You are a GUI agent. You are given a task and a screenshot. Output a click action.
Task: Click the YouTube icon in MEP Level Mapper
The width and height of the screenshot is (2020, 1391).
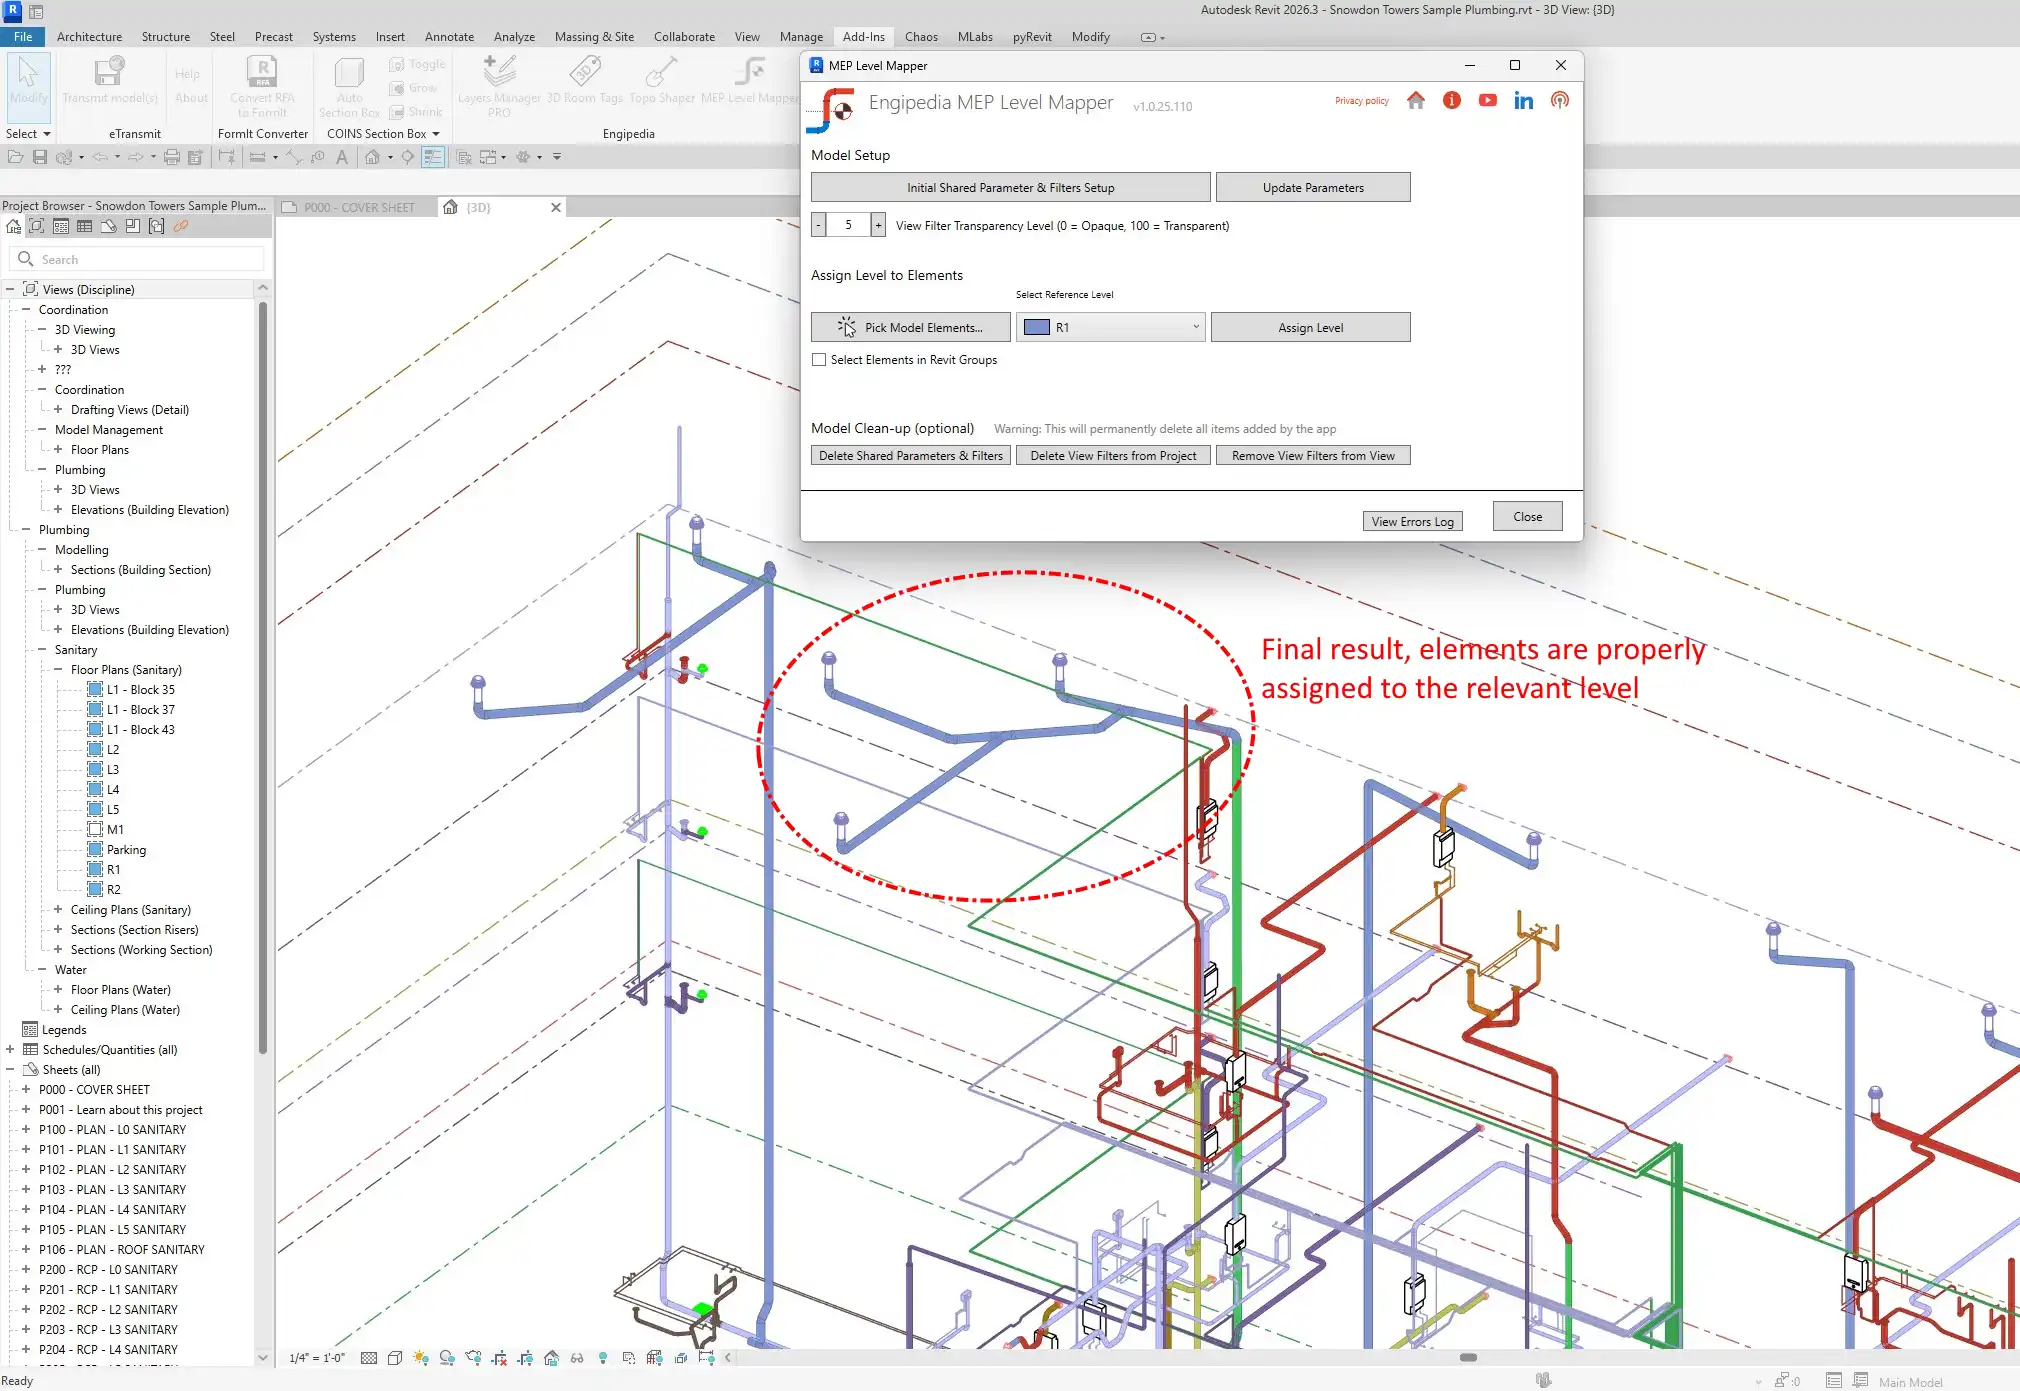point(1487,100)
